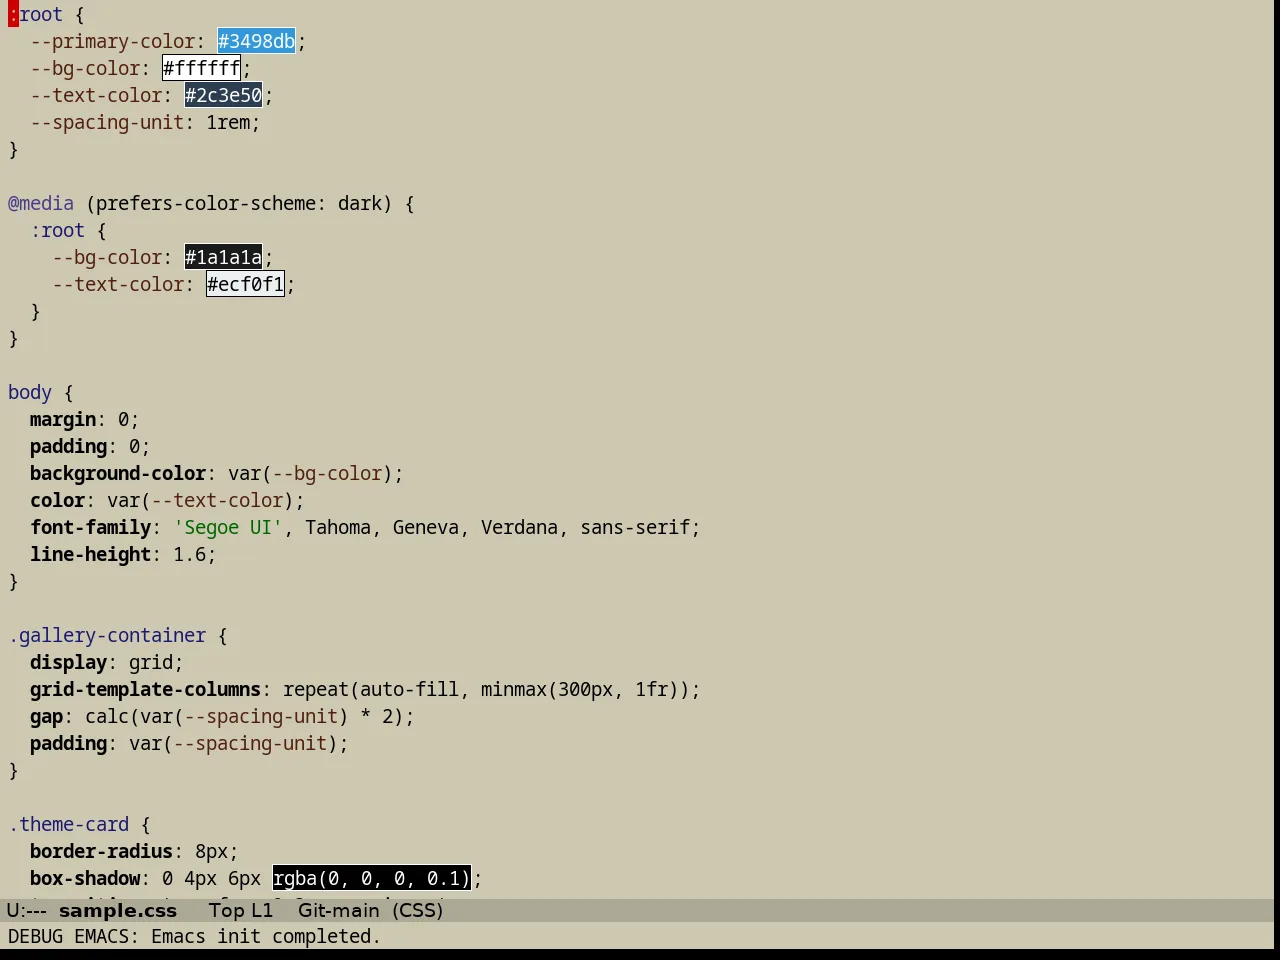Click the line-height property
The height and width of the screenshot is (960, 1280).
point(90,554)
